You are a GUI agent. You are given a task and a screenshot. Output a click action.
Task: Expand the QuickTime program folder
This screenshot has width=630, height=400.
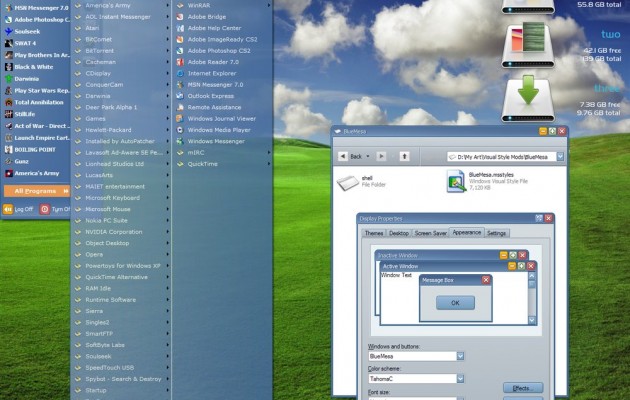coord(222,164)
